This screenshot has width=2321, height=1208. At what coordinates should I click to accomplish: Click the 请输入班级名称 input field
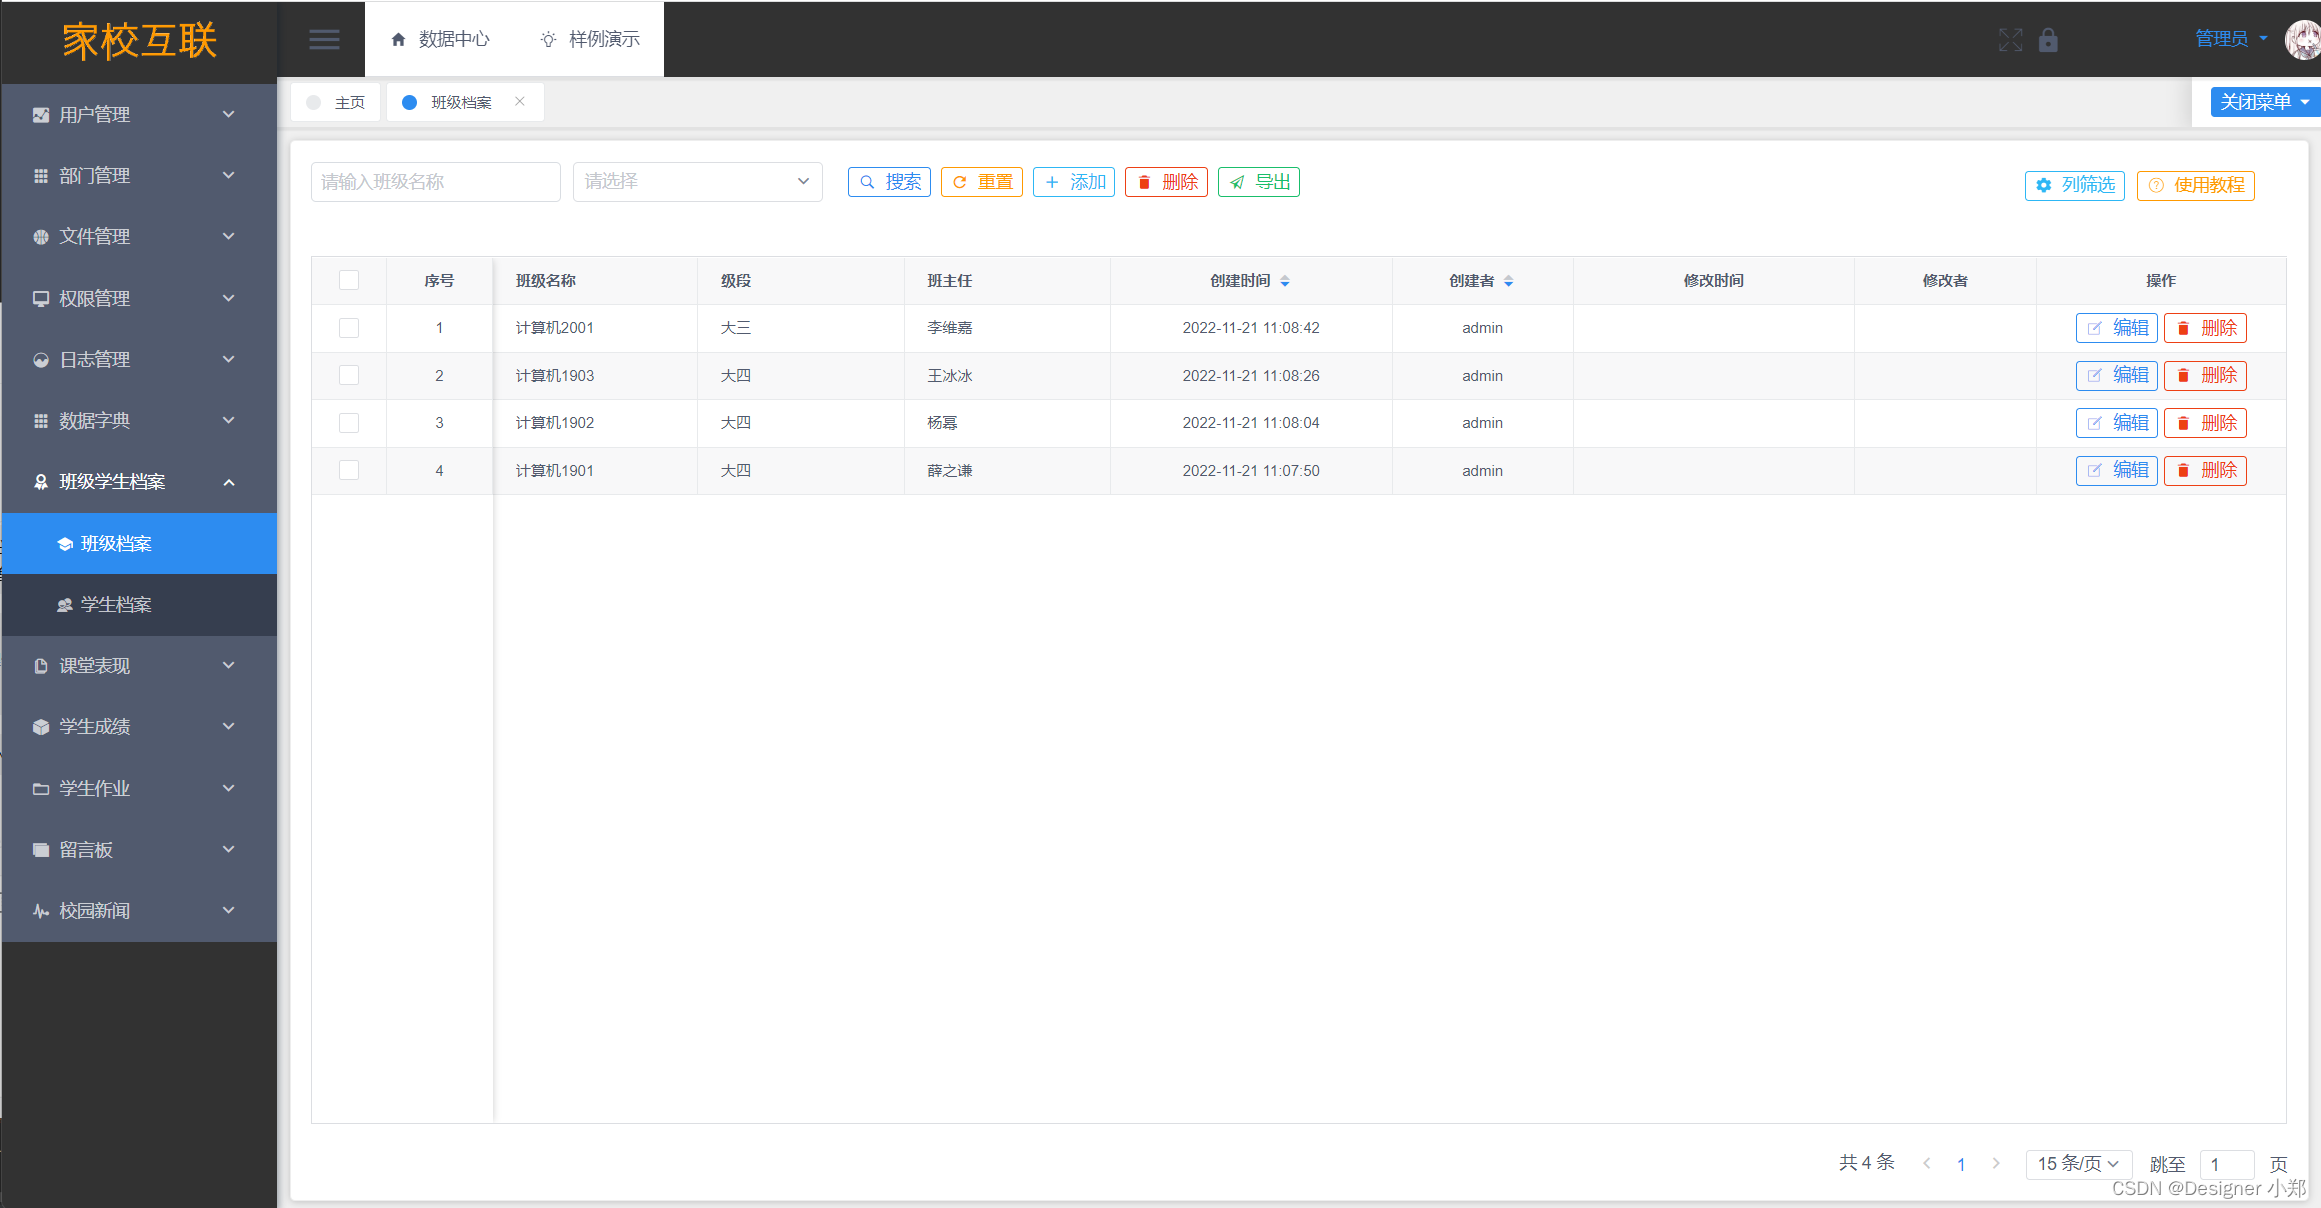coord(435,182)
